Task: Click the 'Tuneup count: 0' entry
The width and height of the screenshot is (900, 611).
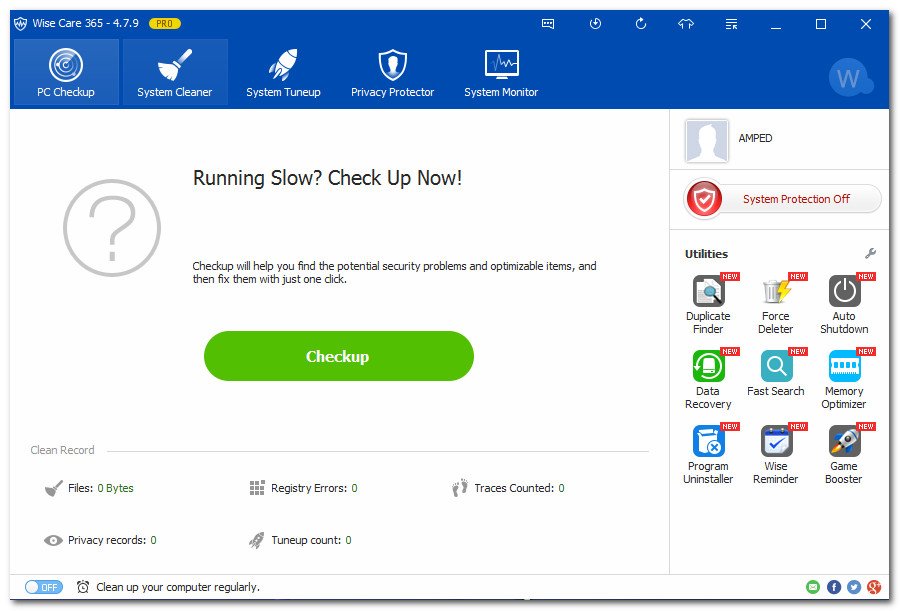Action: [300, 540]
